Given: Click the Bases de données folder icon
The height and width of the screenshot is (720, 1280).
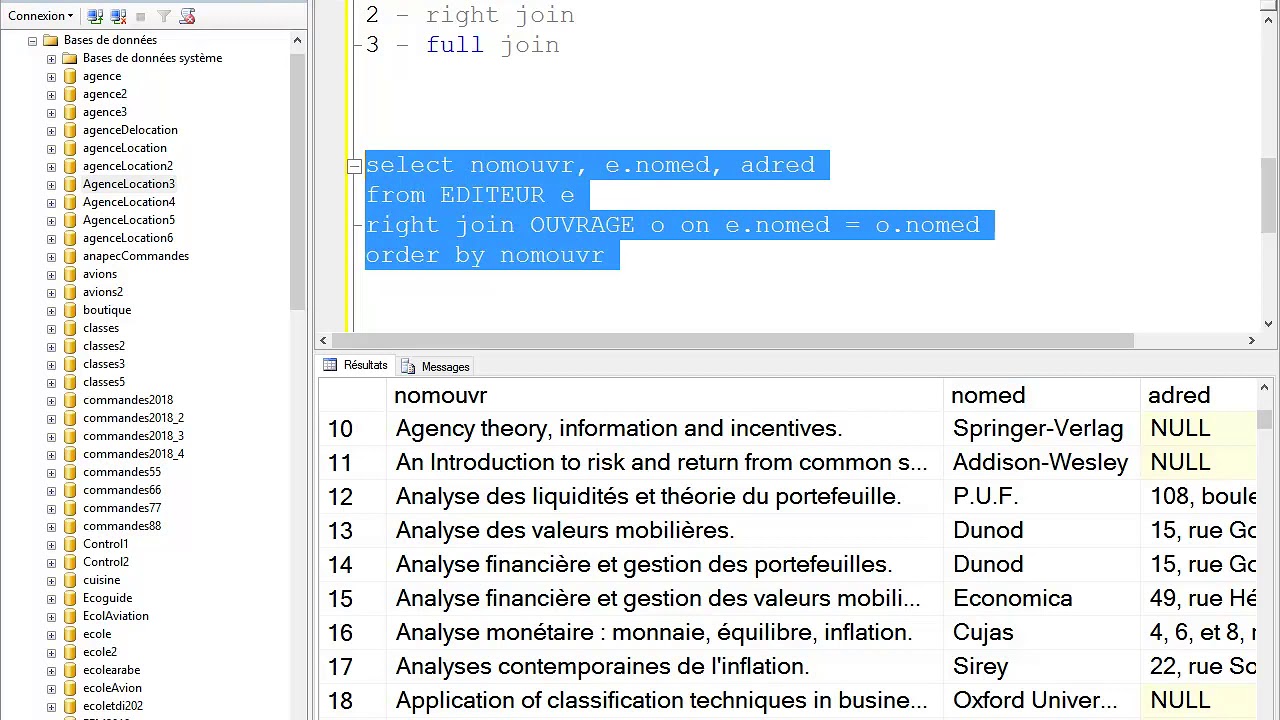Looking at the screenshot, I should 50,40.
